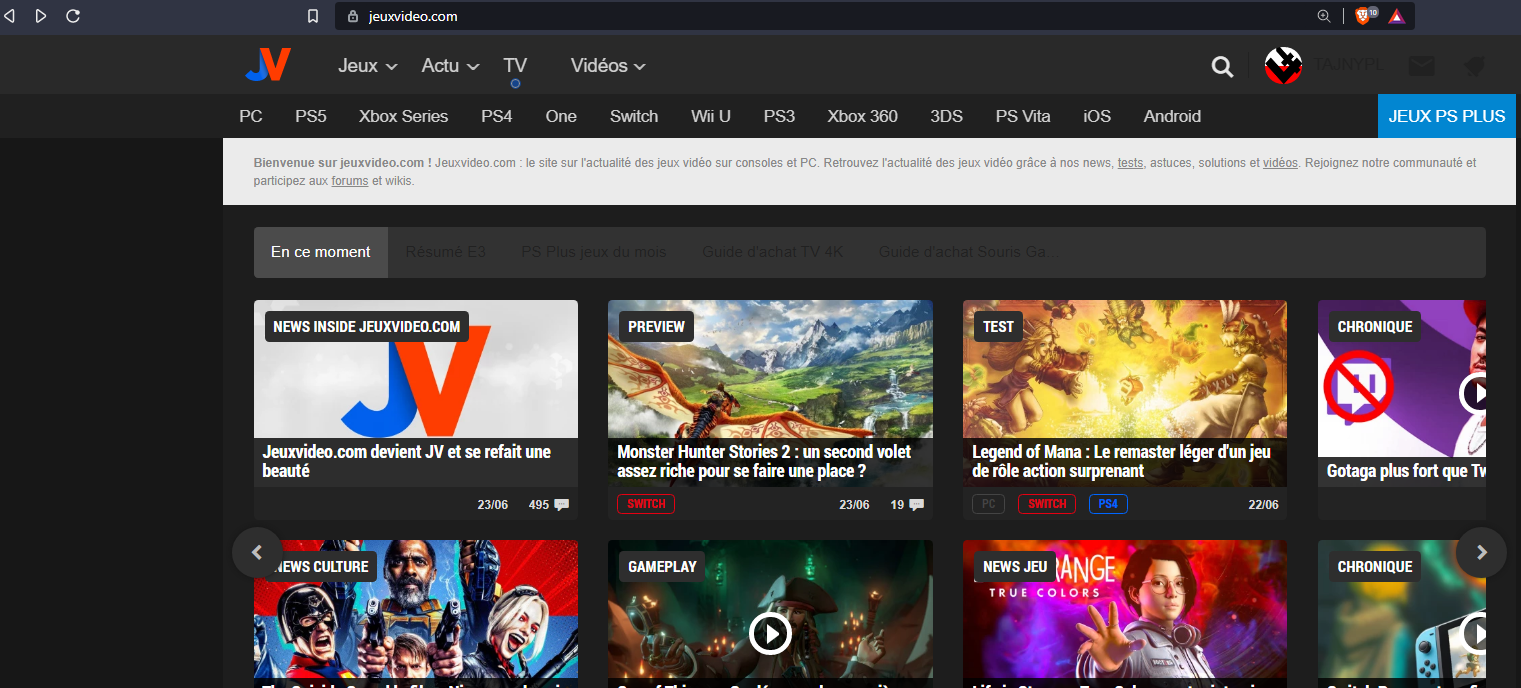Open the Legend of Mana test thumbnail
The width and height of the screenshot is (1521, 688).
[1125, 369]
